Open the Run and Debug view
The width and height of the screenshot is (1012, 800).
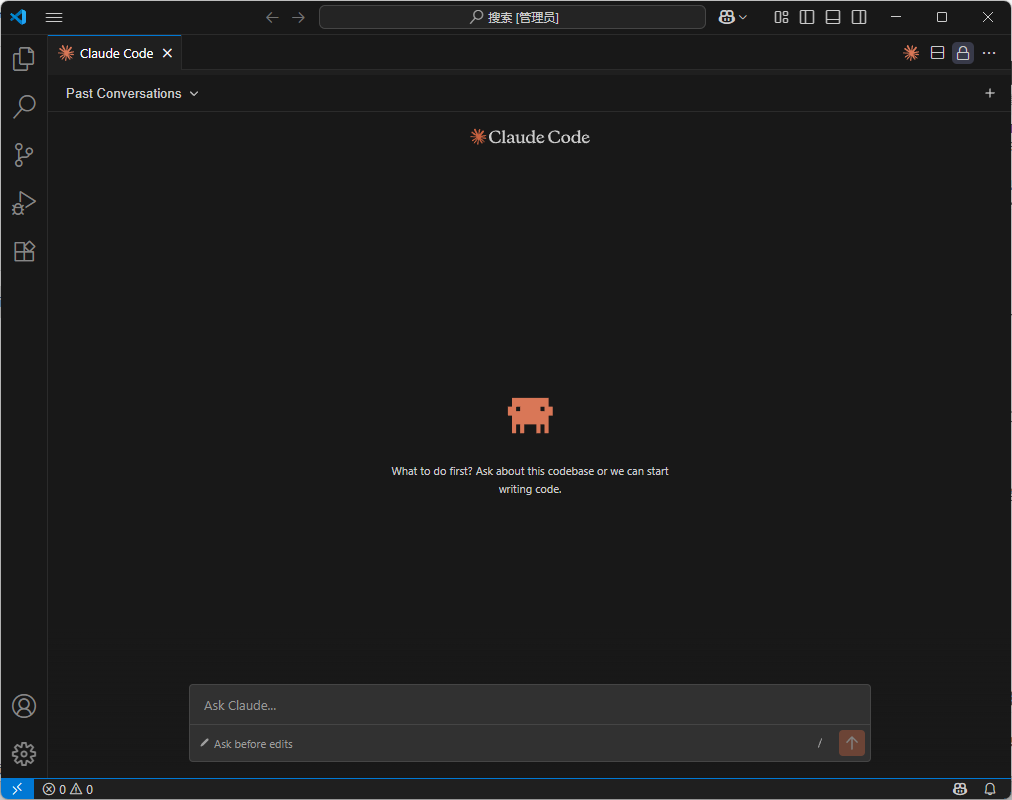tap(24, 203)
